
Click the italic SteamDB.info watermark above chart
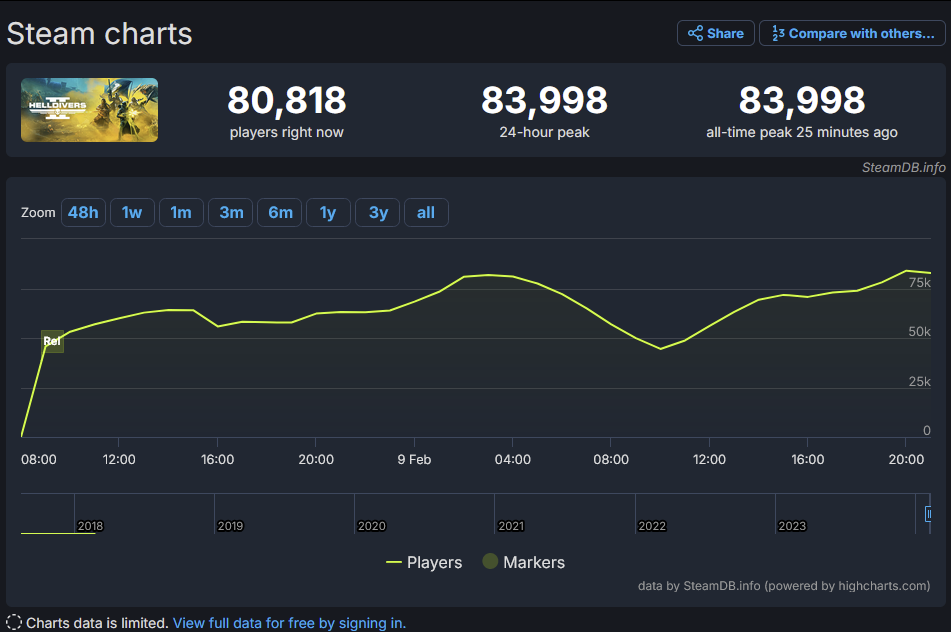pos(903,167)
